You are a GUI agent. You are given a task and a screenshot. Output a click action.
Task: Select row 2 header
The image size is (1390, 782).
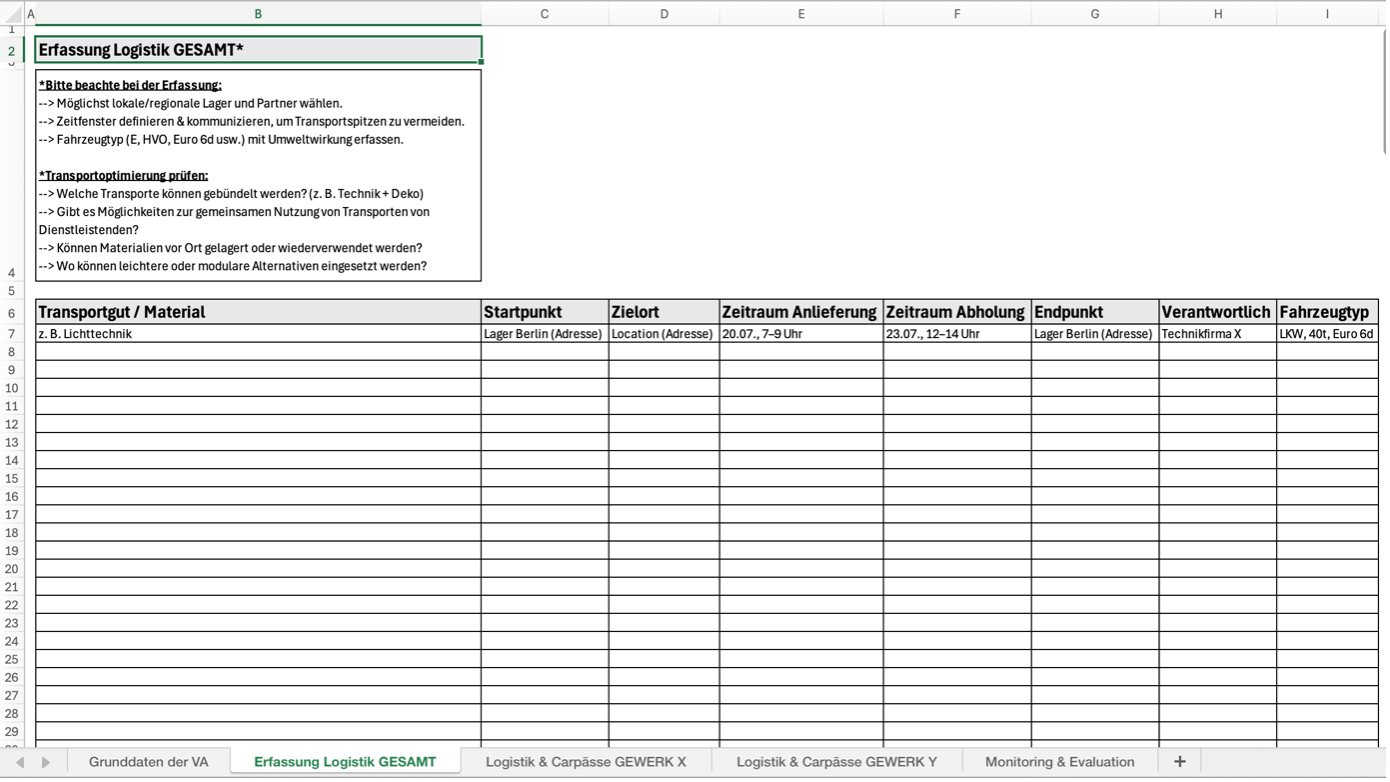(12, 50)
